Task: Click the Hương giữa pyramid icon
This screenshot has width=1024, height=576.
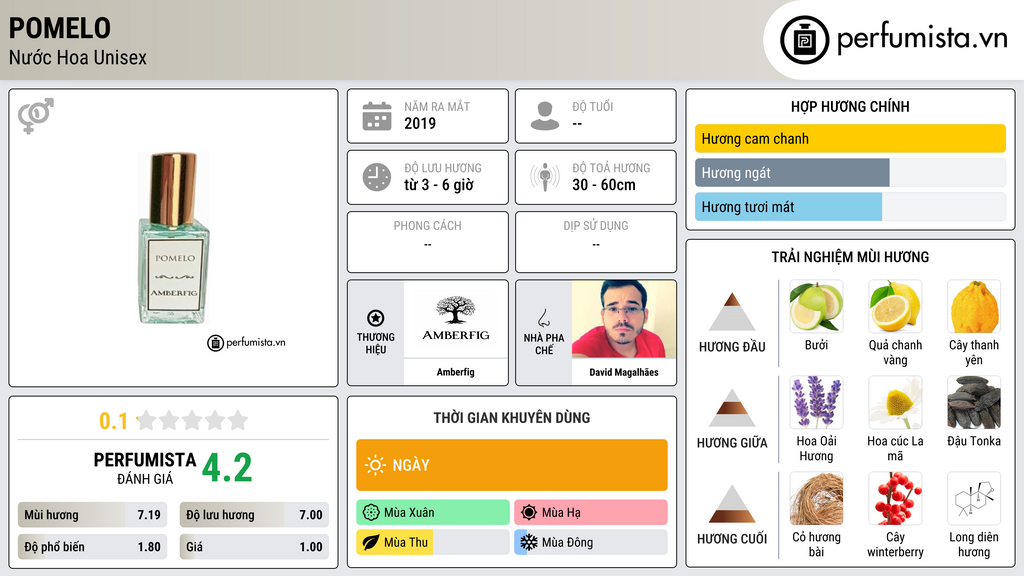Action: tap(732, 408)
